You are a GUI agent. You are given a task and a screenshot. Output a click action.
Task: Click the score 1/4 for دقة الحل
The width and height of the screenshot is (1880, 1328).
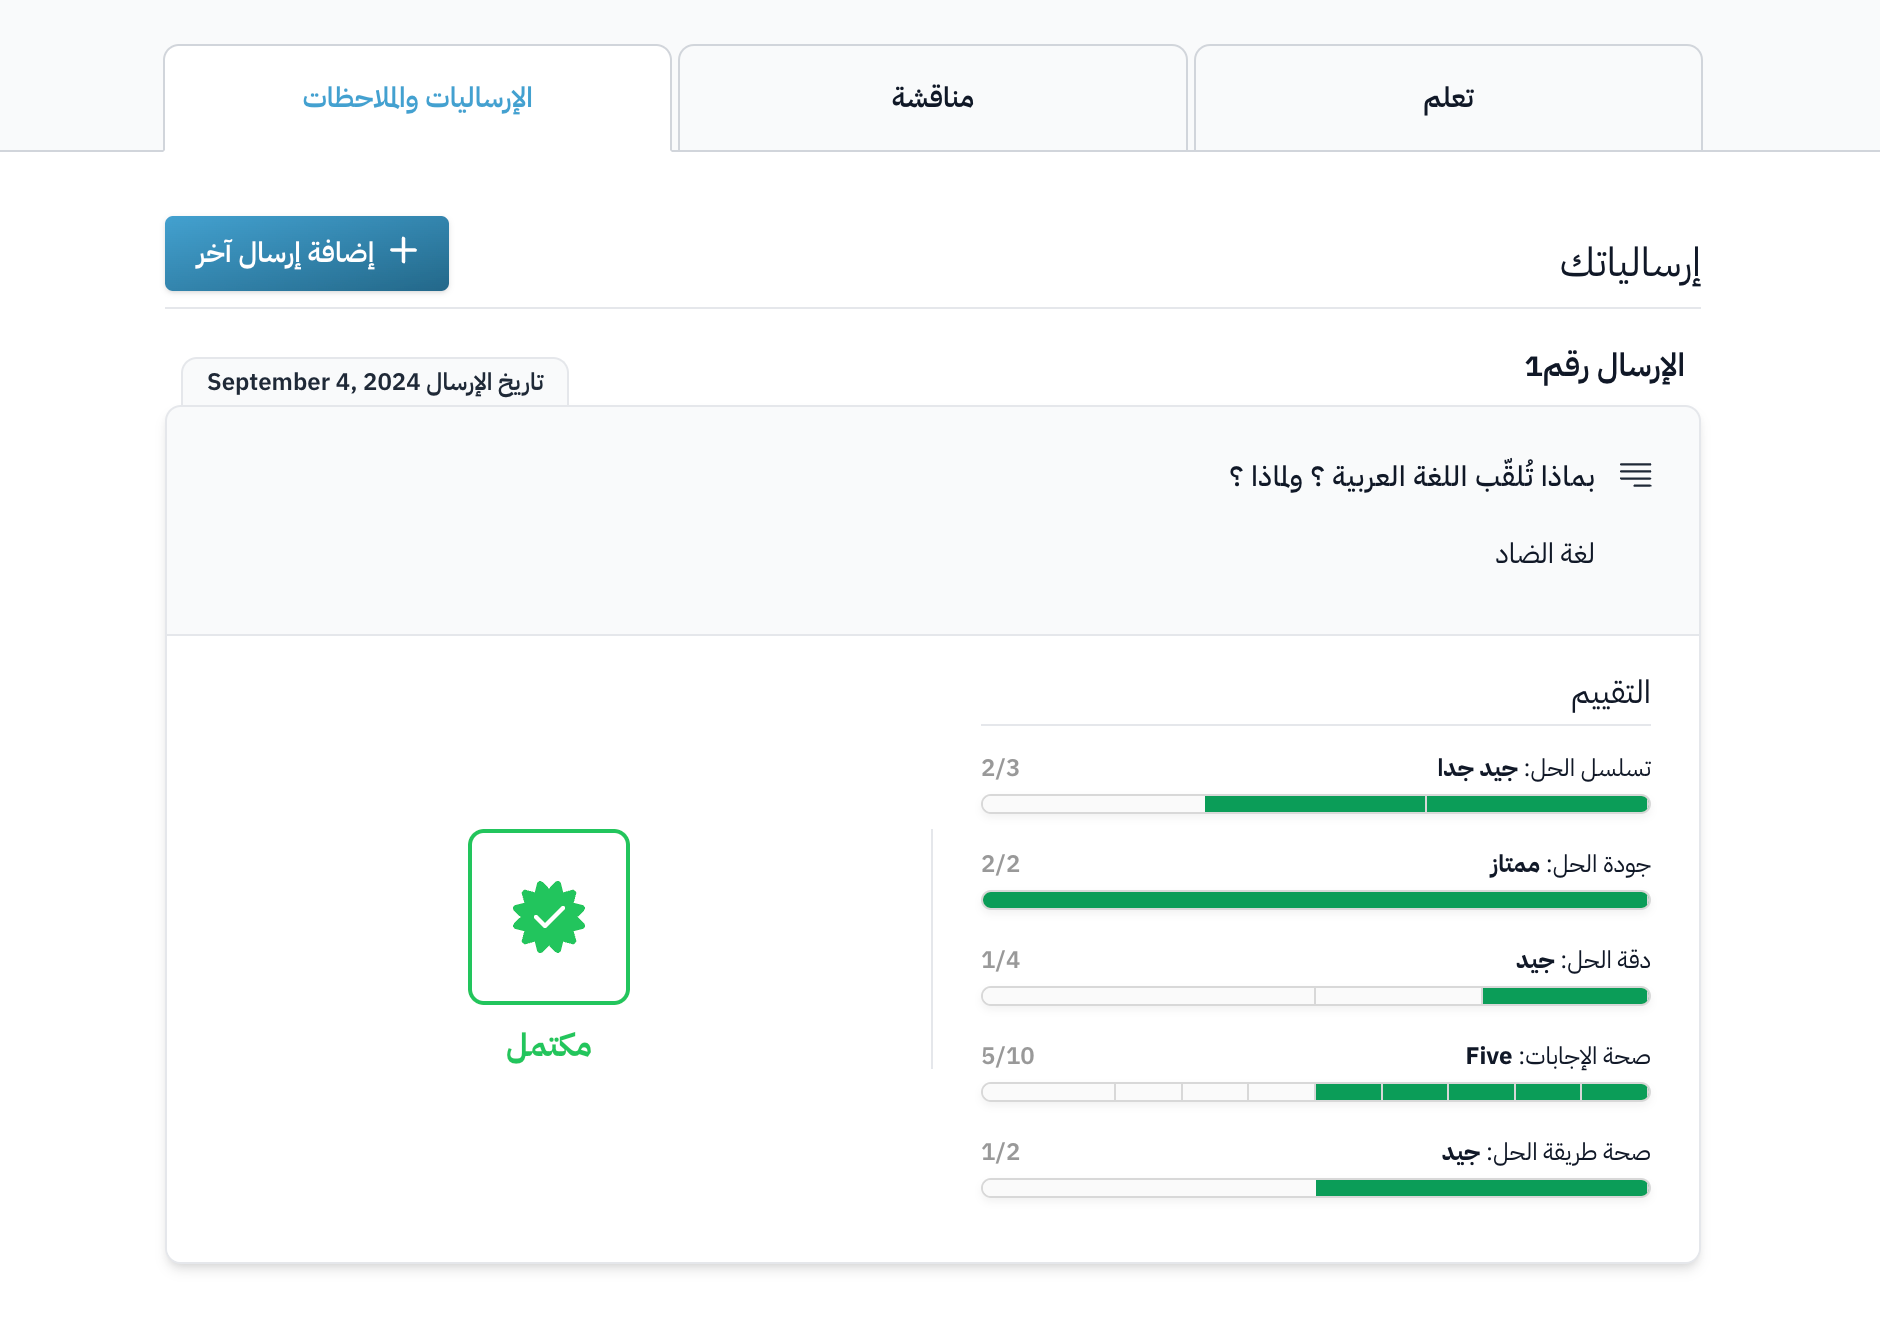click(x=1000, y=960)
